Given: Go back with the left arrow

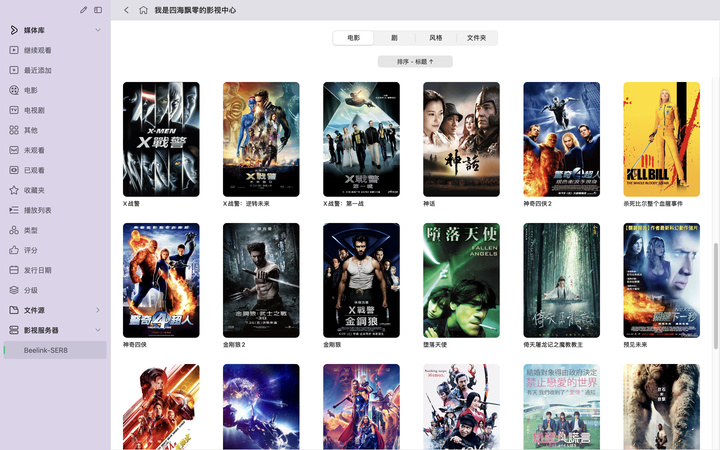Looking at the screenshot, I should pyautogui.click(x=126, y=10).
